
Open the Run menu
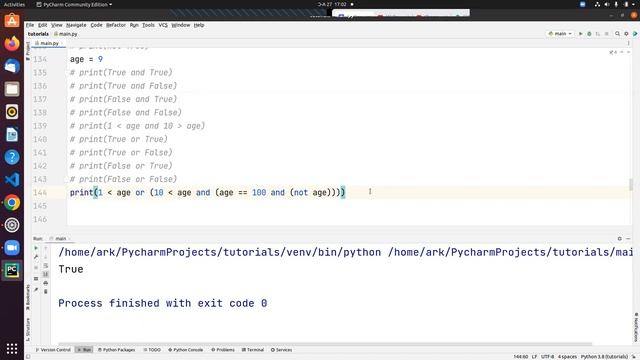pos(134,25)
